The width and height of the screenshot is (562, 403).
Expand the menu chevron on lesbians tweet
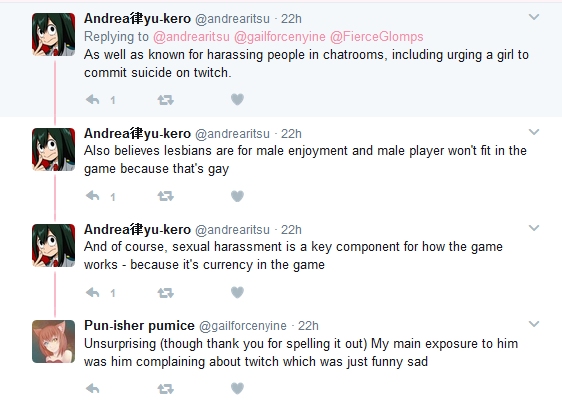click(534, 132)
